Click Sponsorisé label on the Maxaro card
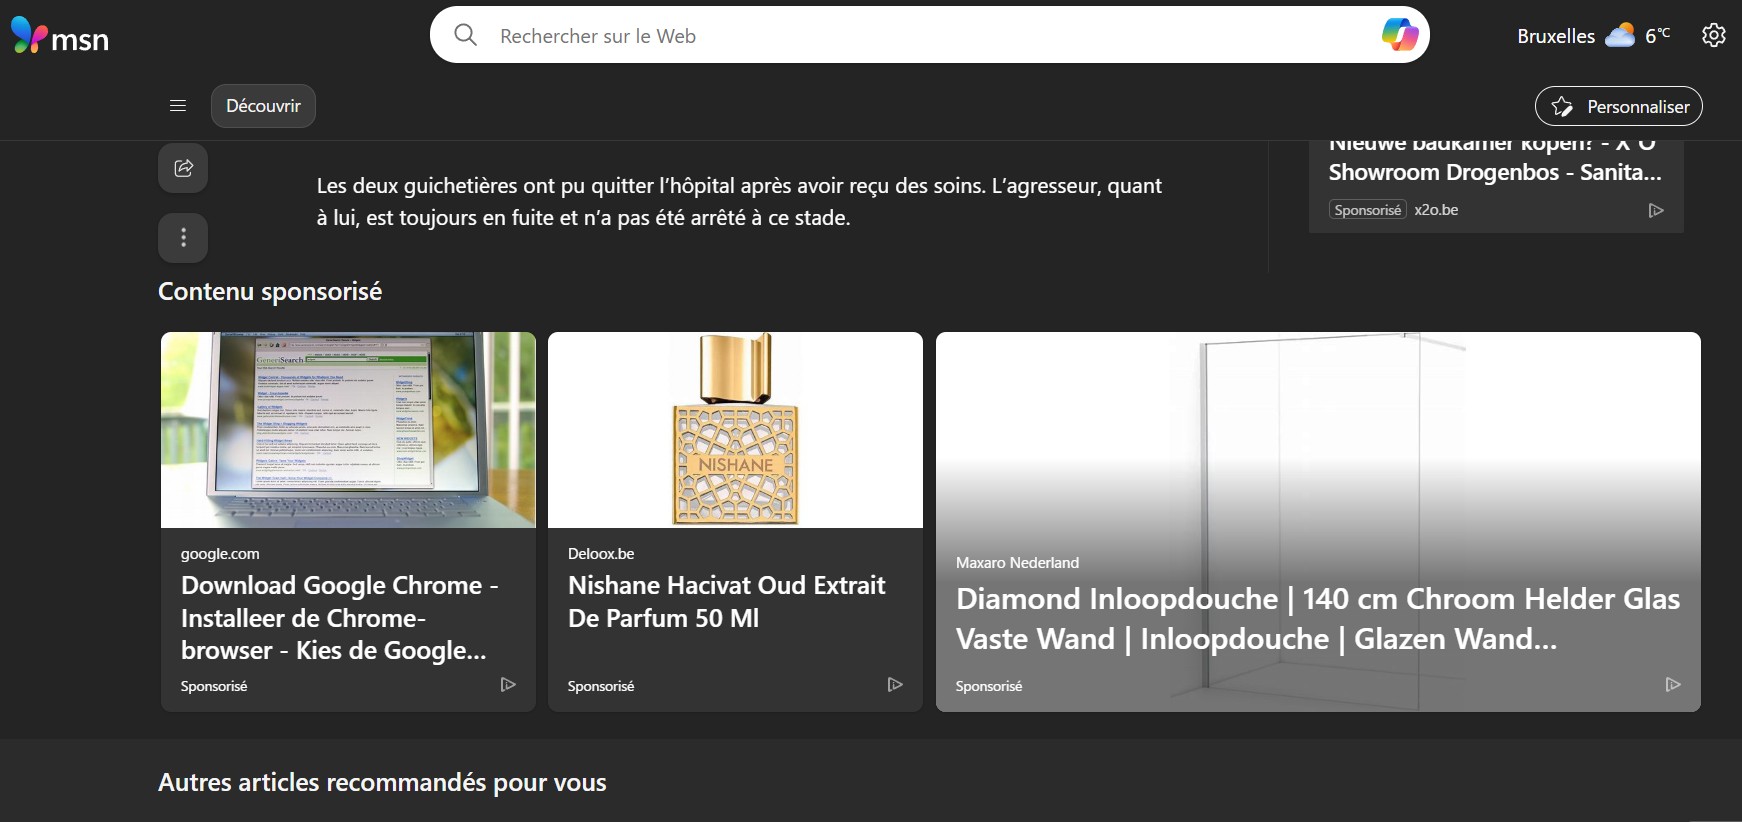 coord(989,686)
